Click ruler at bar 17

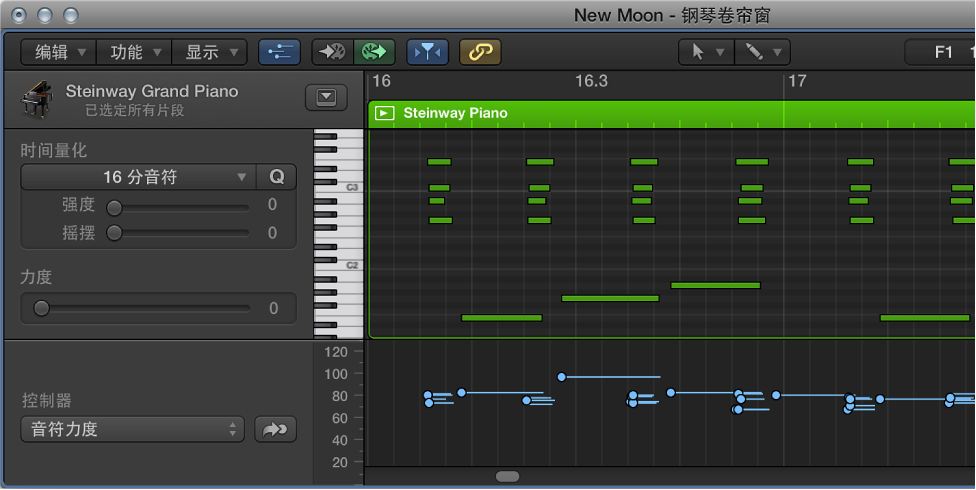pyautogui.click(x=797, y=82)
